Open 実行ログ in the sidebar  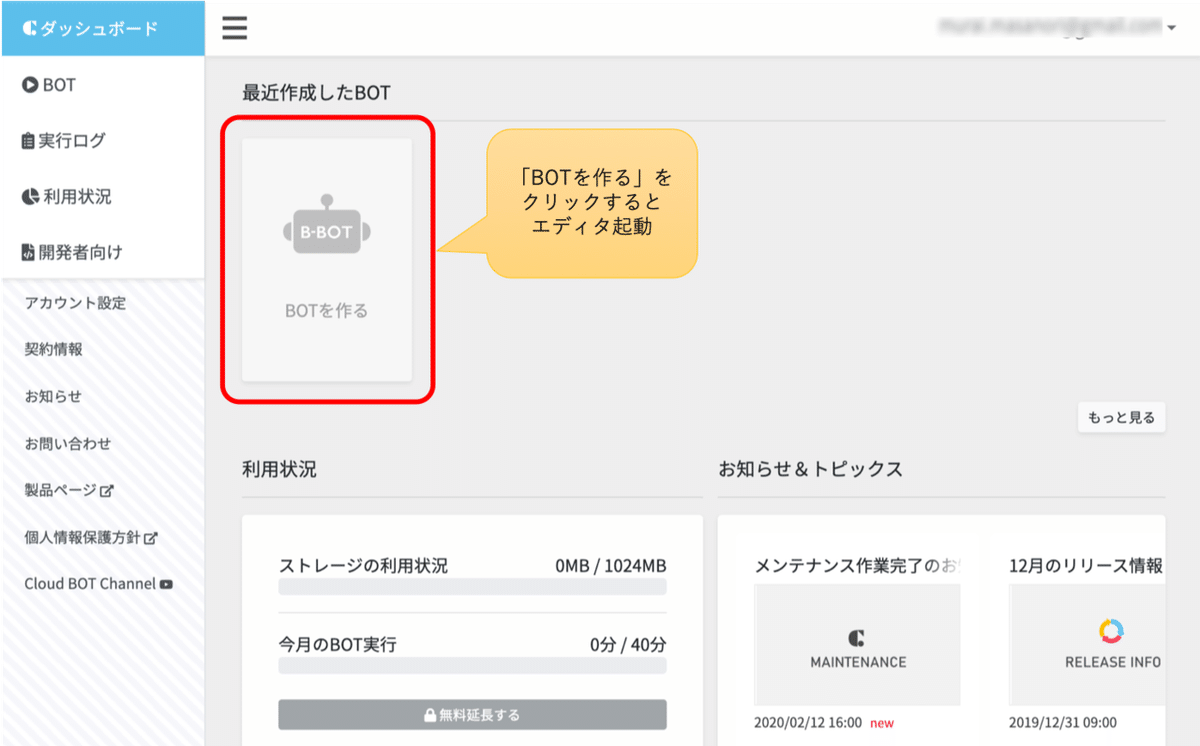click(x=71, y=141)
